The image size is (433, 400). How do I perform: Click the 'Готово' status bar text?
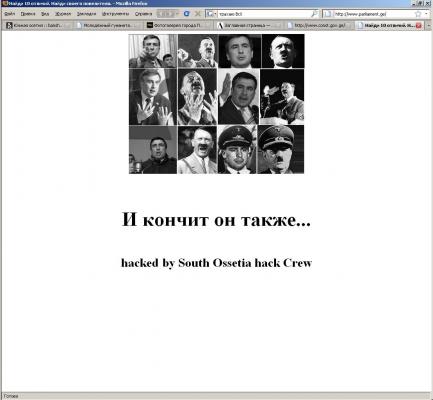click(x=11, y=396)
